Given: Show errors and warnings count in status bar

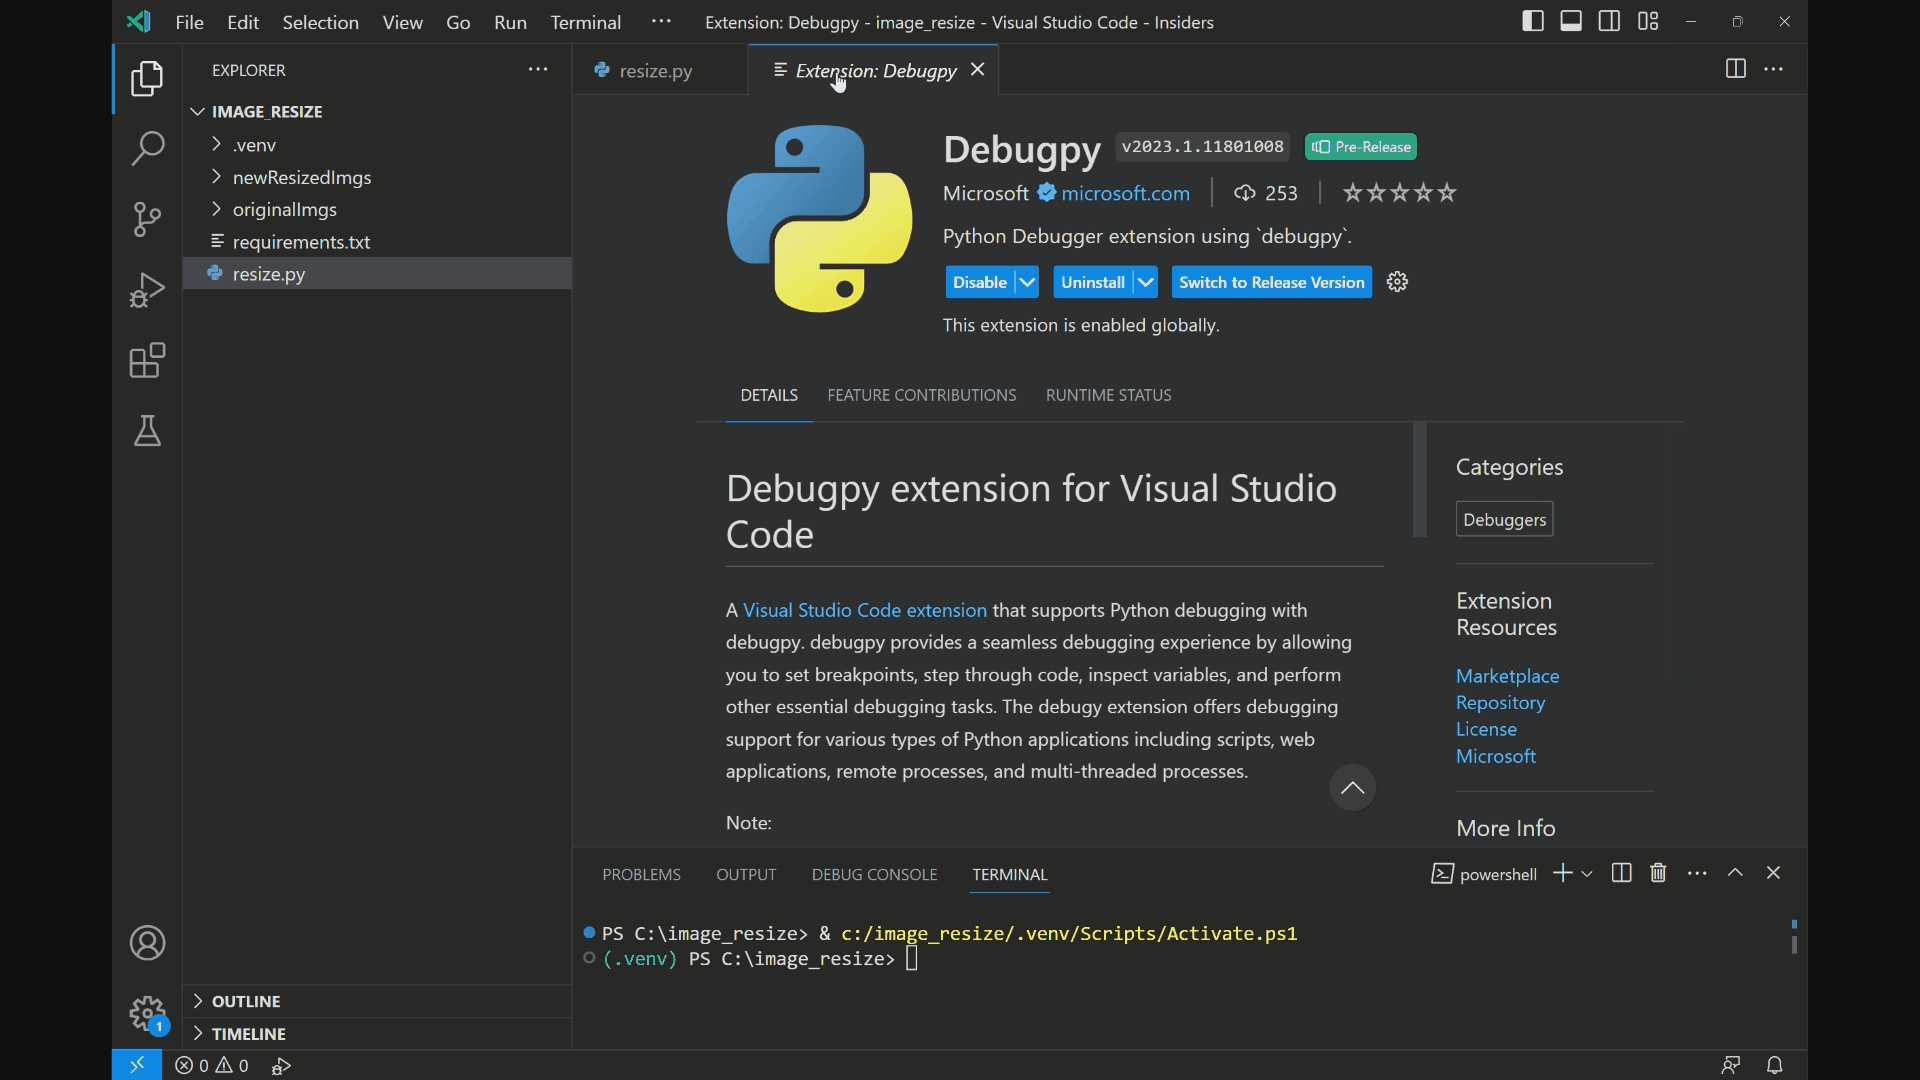Looking at the screenshot, I should pos(211,1066).
